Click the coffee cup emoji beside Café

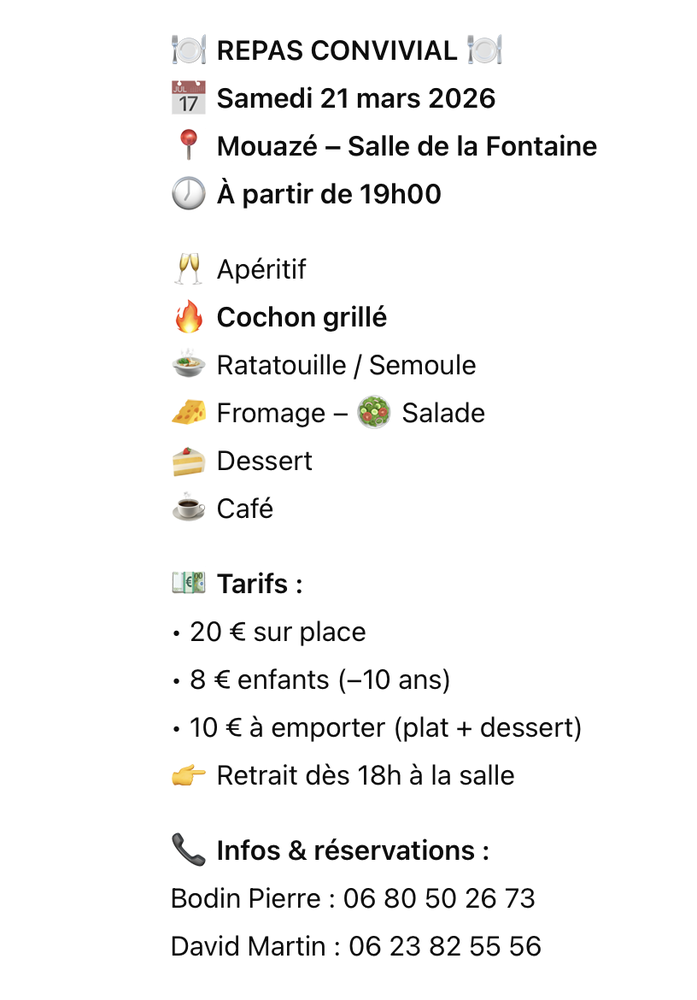pos(188,509)
